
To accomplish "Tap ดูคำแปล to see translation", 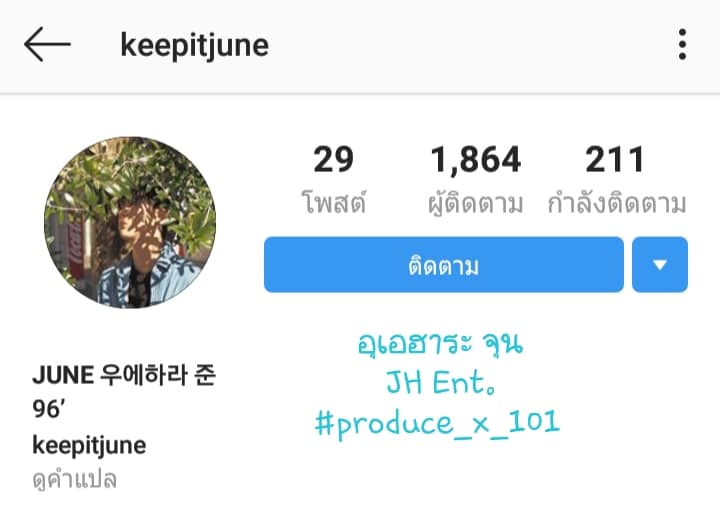I will (75, 480).
